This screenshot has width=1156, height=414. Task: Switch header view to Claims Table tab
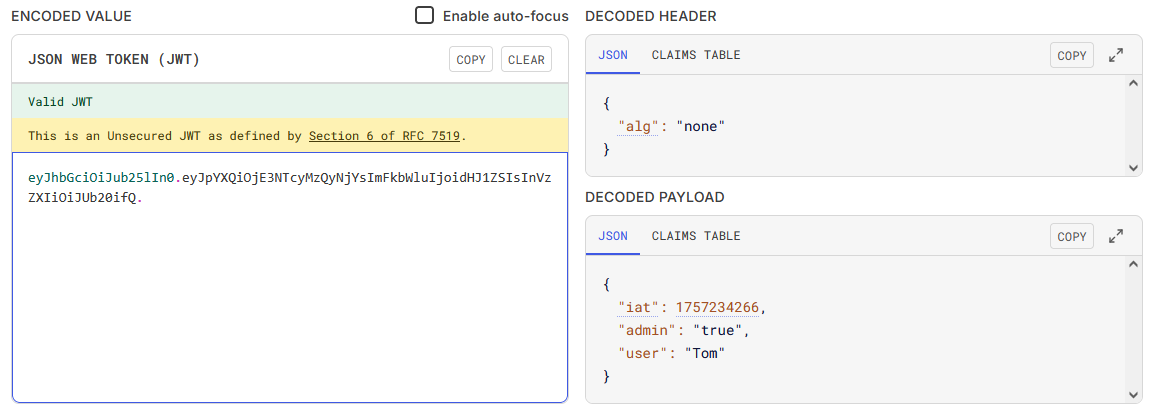[x=696, y=56]
